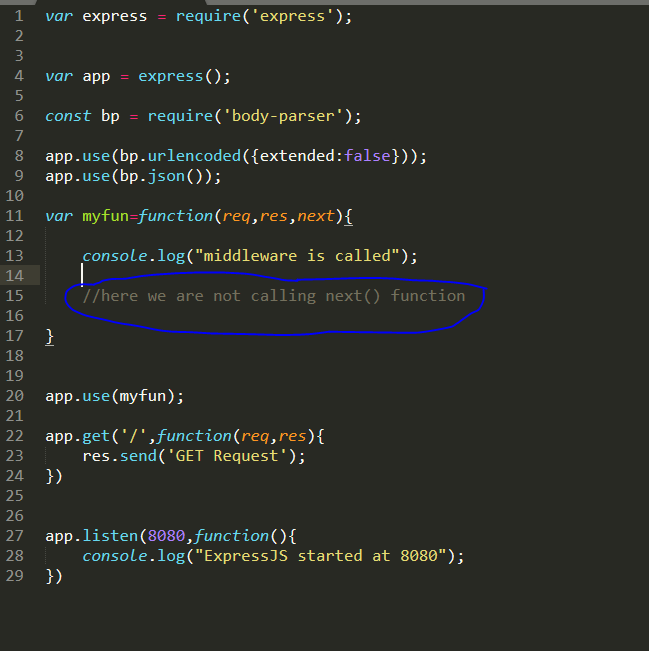Click the next parameter on line 11
This screenshot has width=649, height=651.
[x=316, y=216]
